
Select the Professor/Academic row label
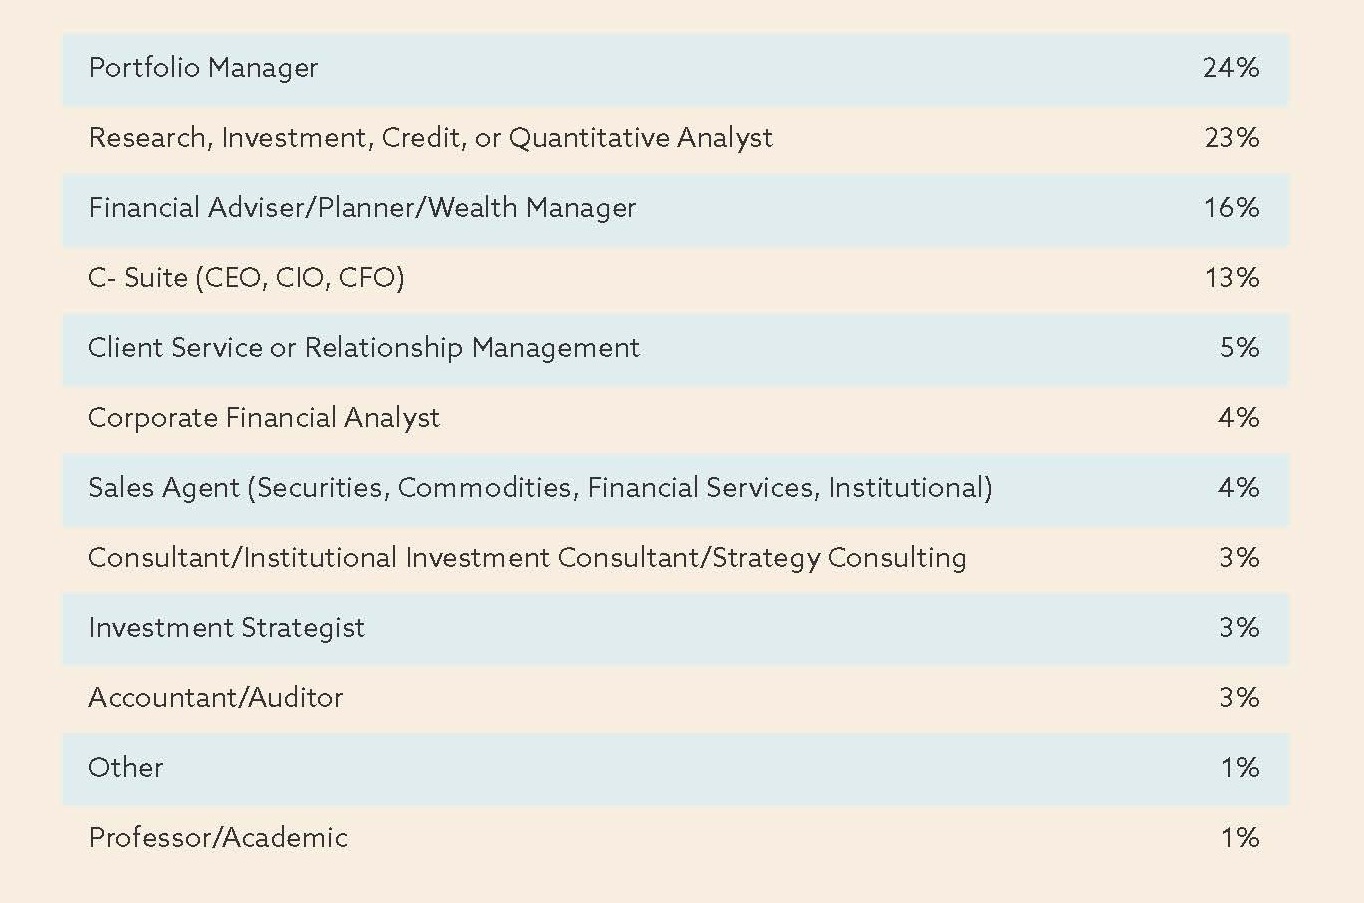[218, 838]
